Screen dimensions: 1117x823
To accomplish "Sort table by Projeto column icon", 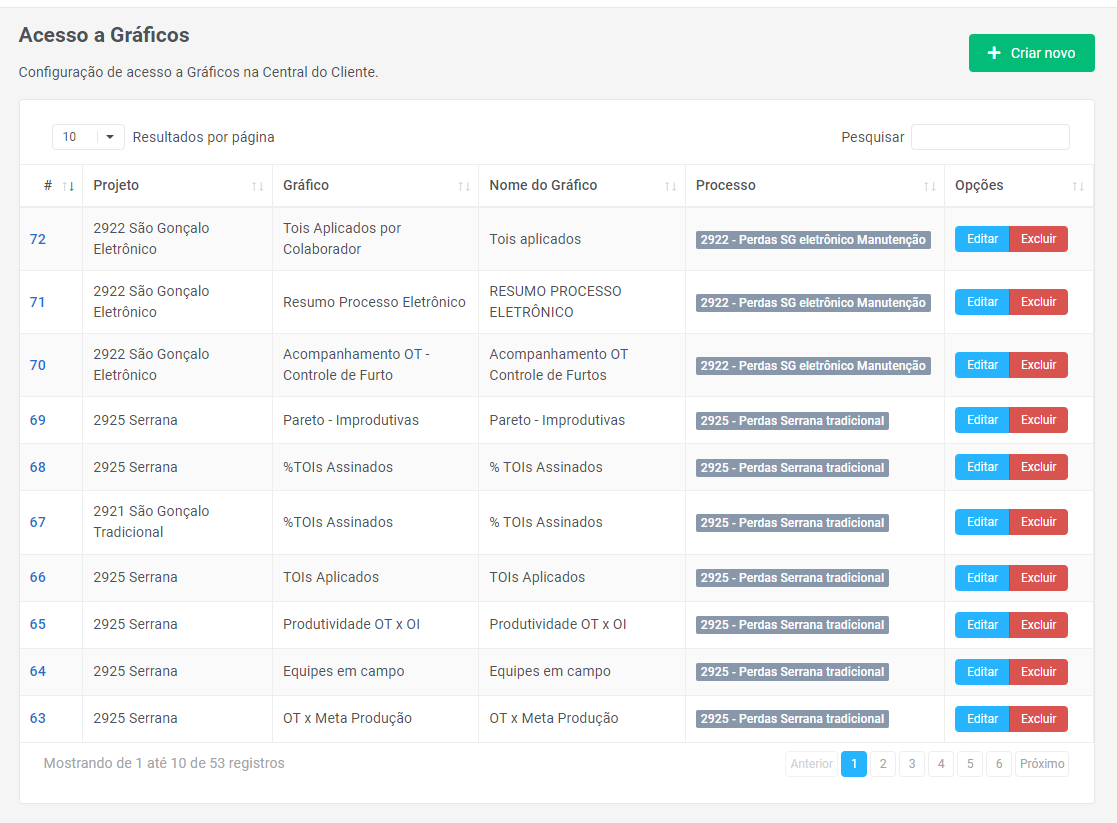I will pyautogui.click(x=257, y=186).
